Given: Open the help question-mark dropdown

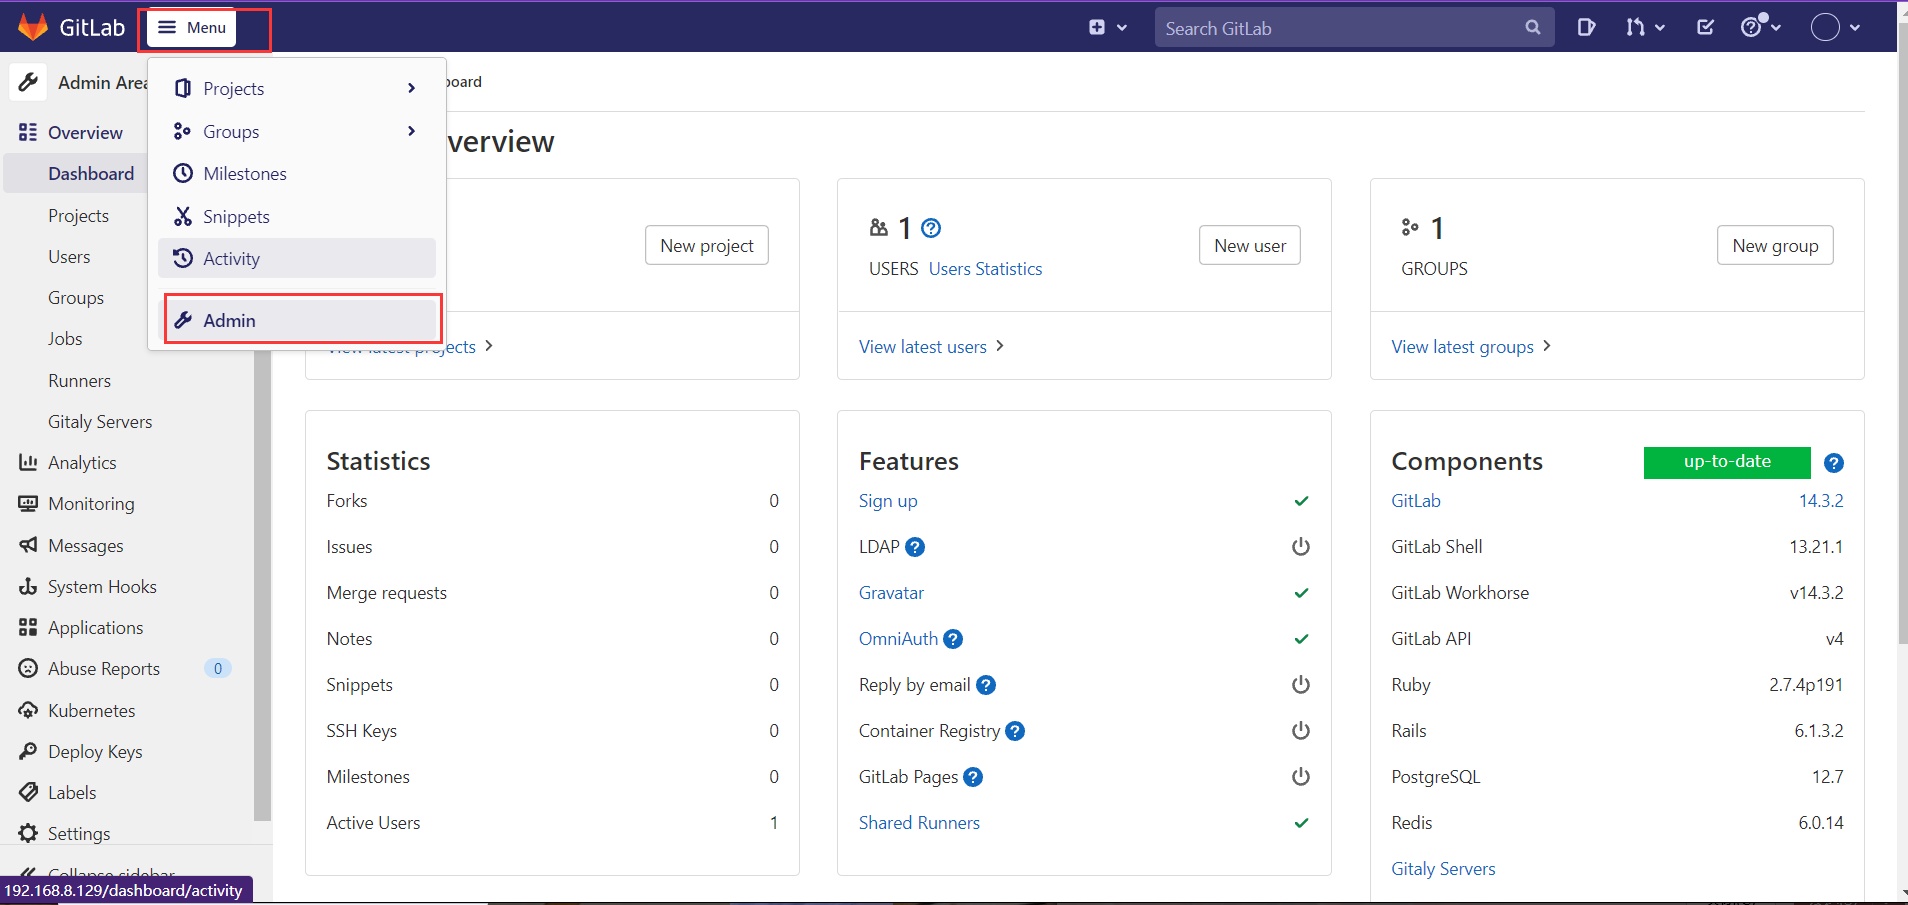Looking at the screenshot, I should pyautogui.click(x=1761, y=26).
